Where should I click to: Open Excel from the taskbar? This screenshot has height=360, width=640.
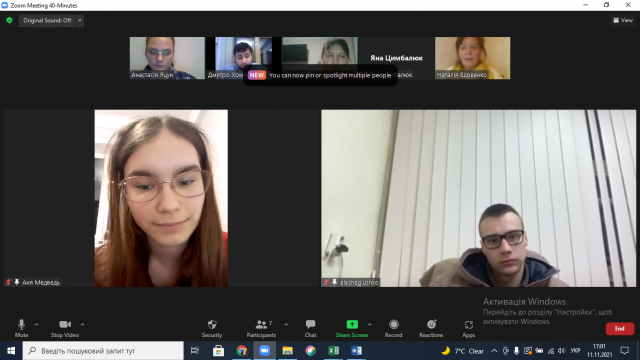[333, 351]
